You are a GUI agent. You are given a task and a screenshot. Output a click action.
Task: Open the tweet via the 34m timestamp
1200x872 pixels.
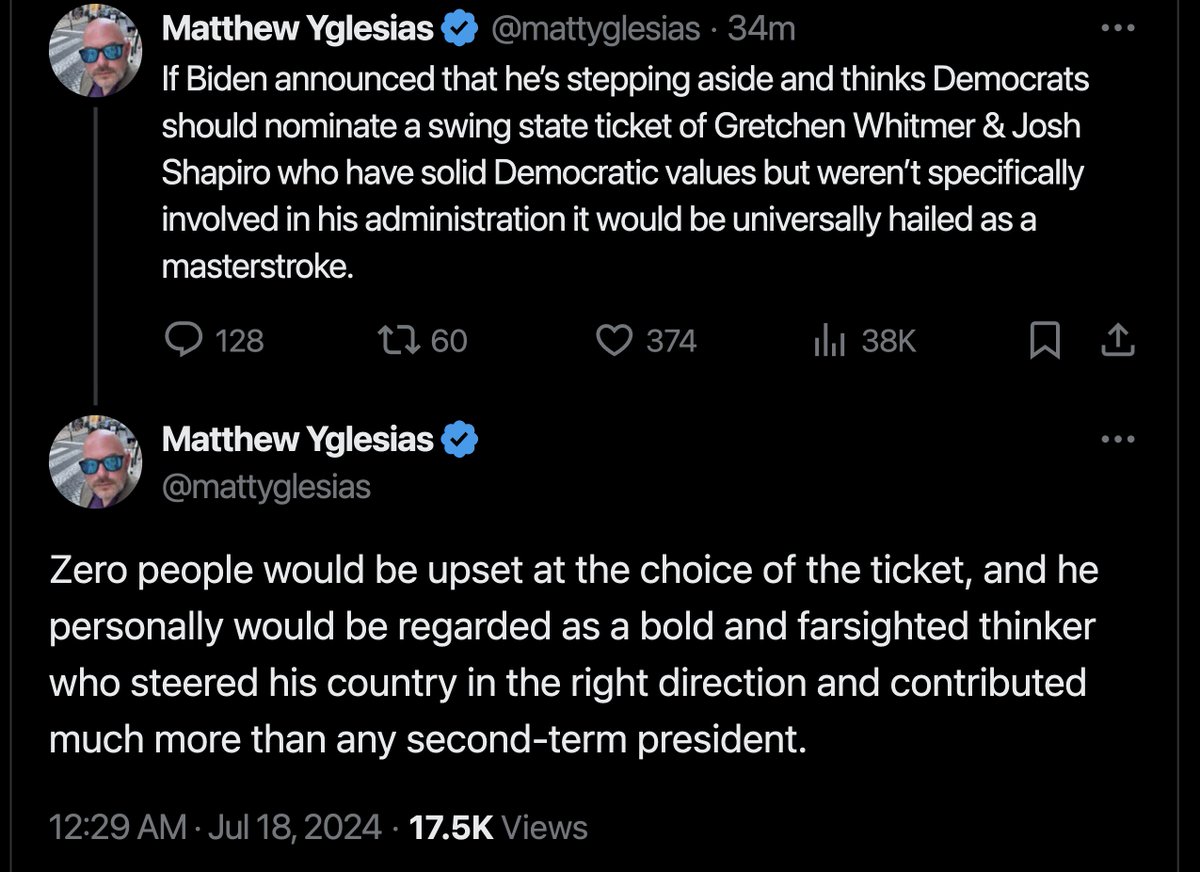(x=761, y=30)
